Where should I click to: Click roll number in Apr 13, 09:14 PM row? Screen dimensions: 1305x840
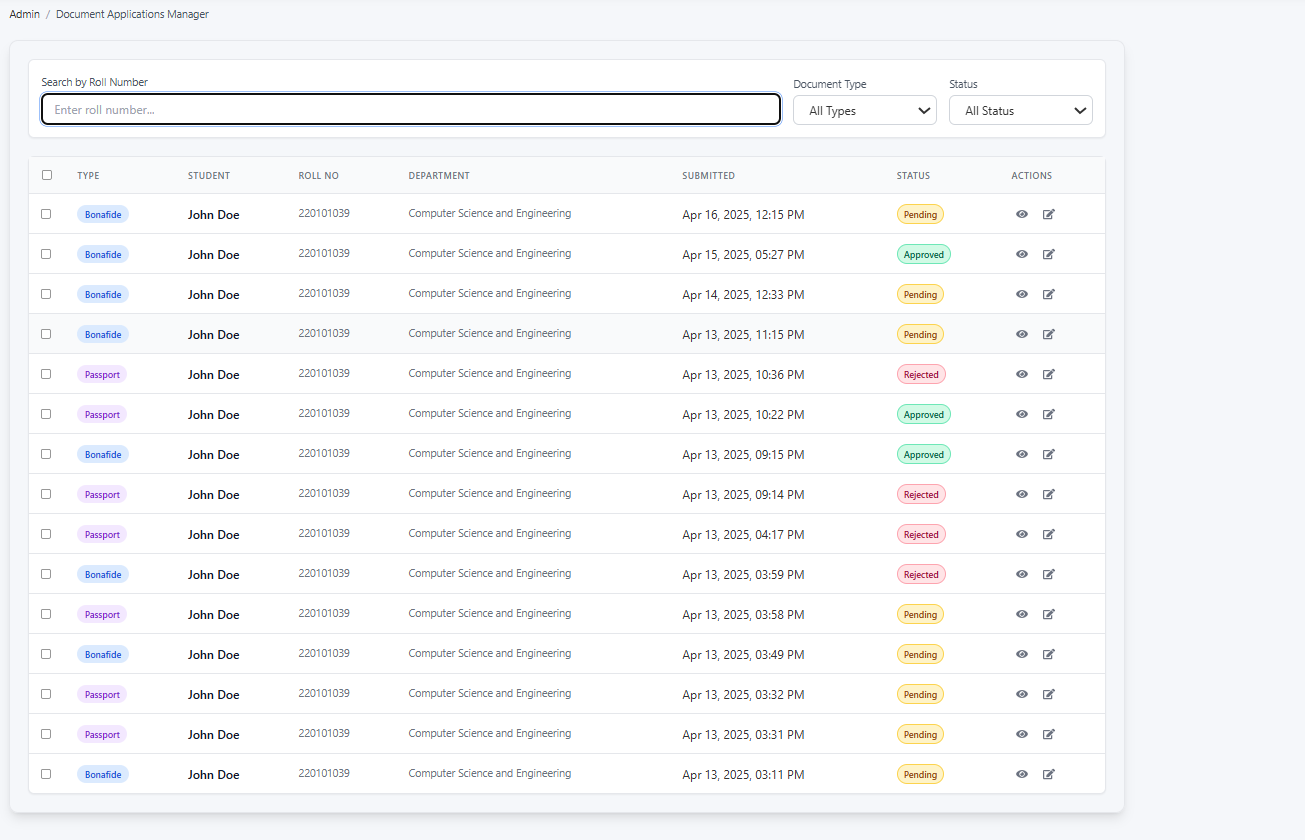(x=324, y=493)
